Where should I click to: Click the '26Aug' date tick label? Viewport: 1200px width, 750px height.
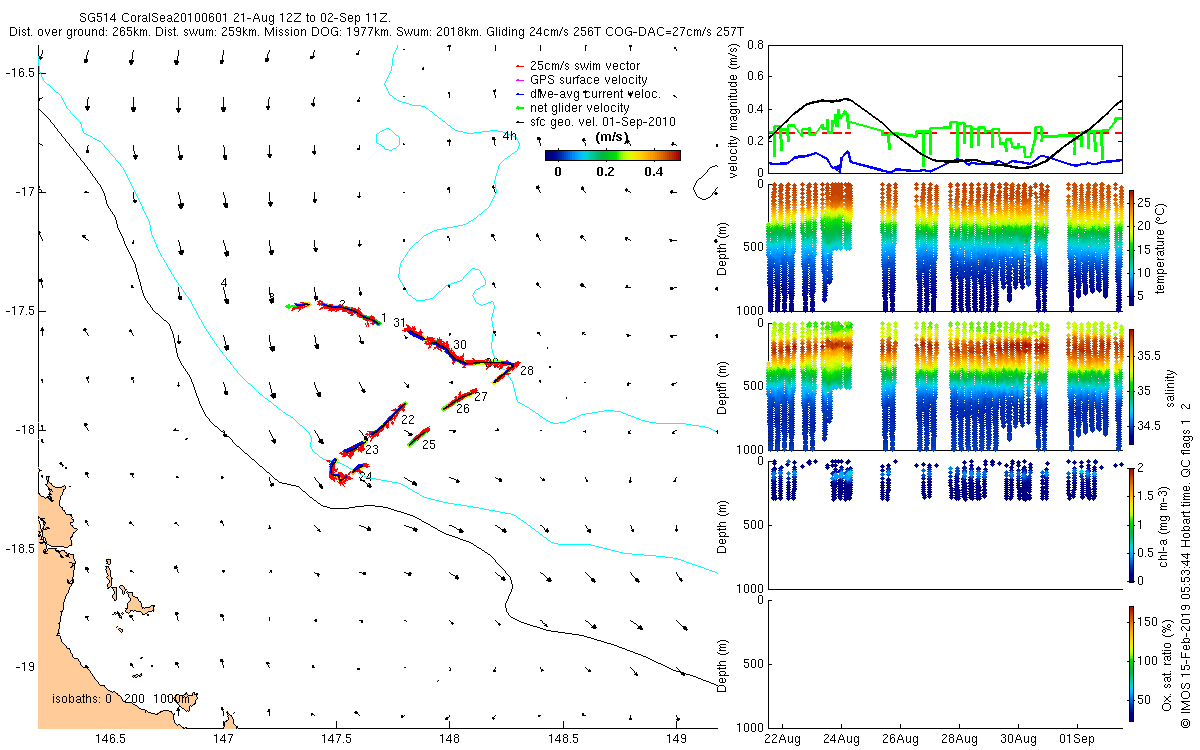click(899, 739)
